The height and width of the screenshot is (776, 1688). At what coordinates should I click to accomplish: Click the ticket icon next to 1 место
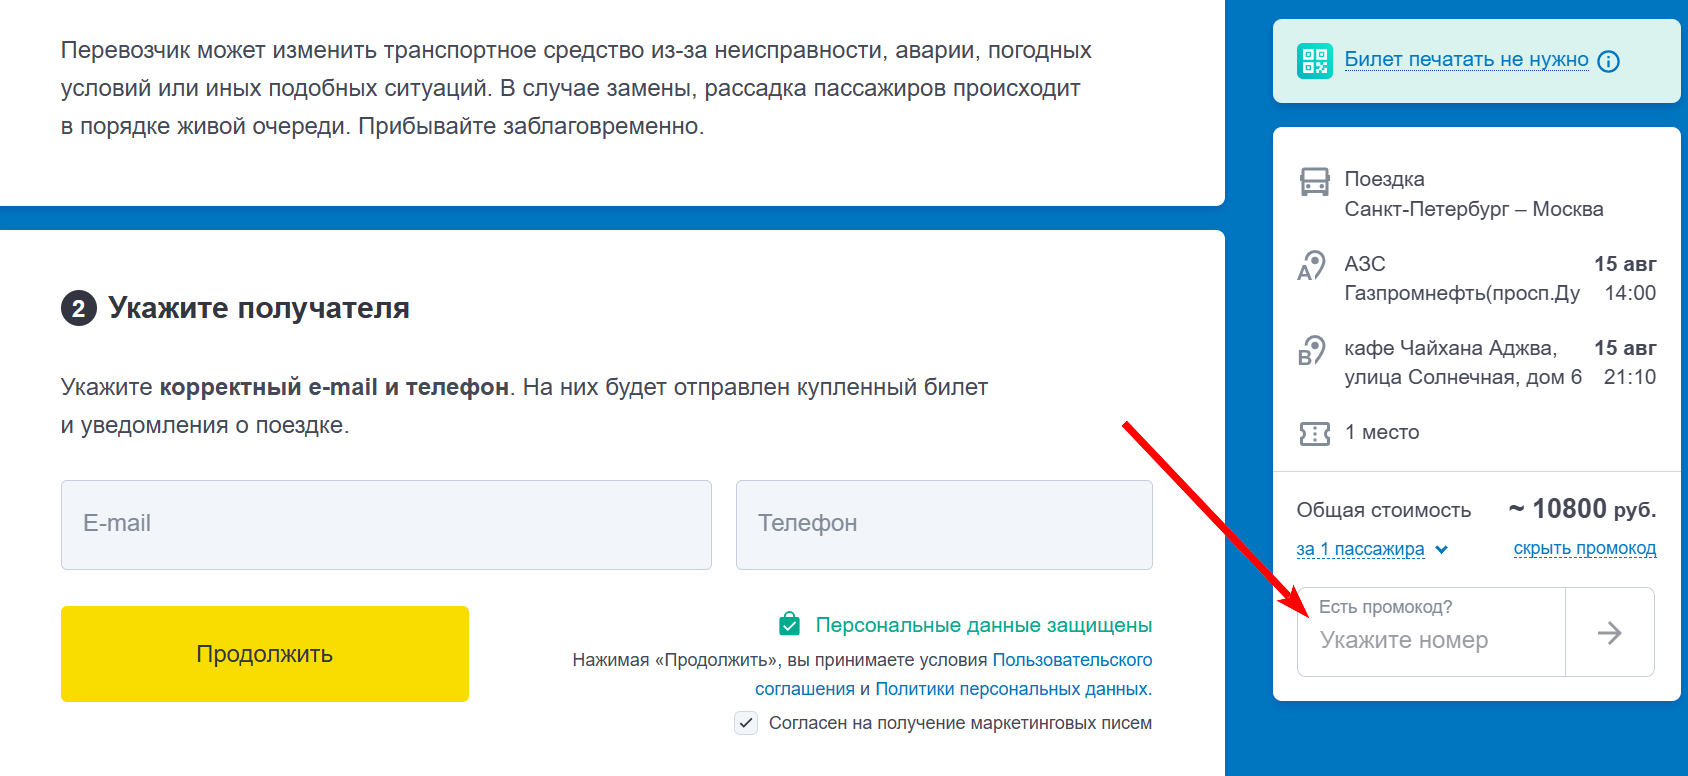[1313, 432]
